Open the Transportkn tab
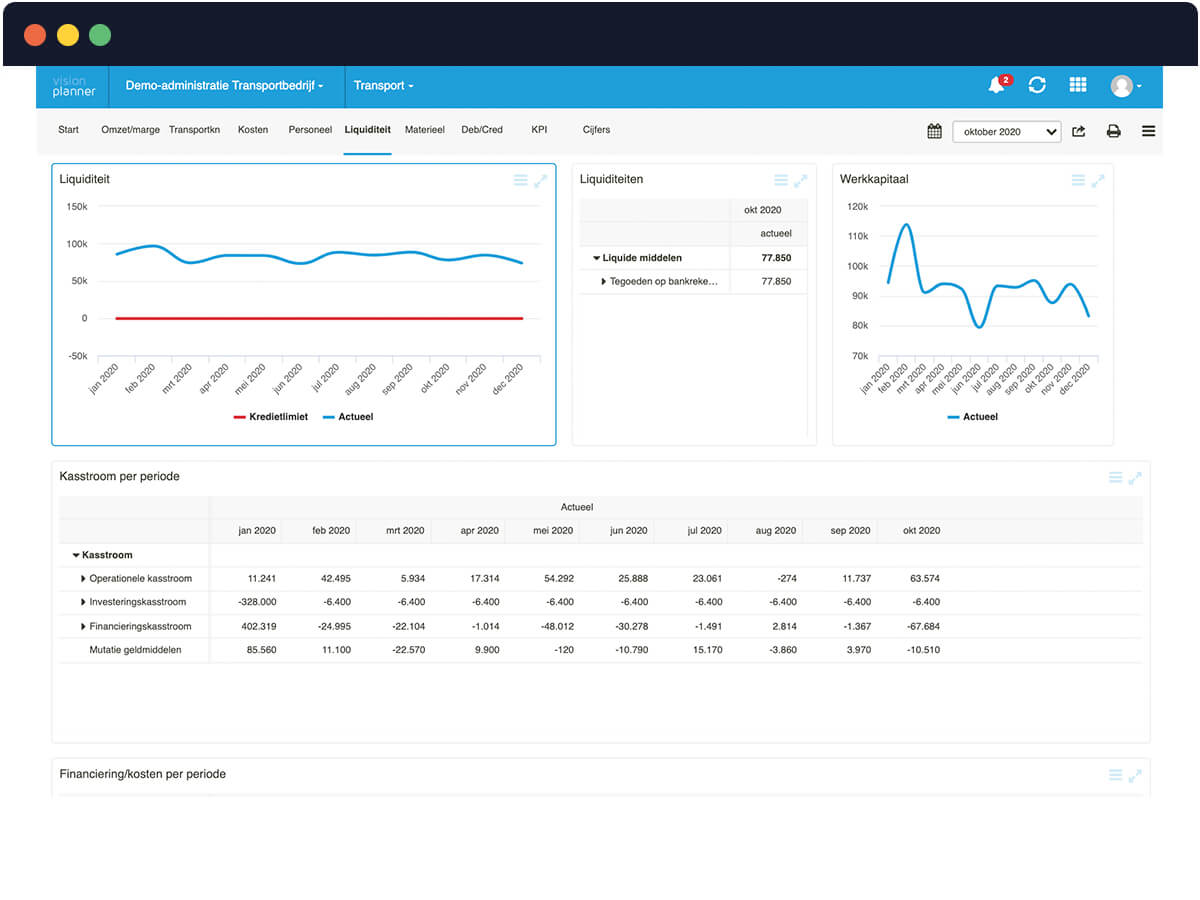The image size is (1200, 900). coord(194,130)
